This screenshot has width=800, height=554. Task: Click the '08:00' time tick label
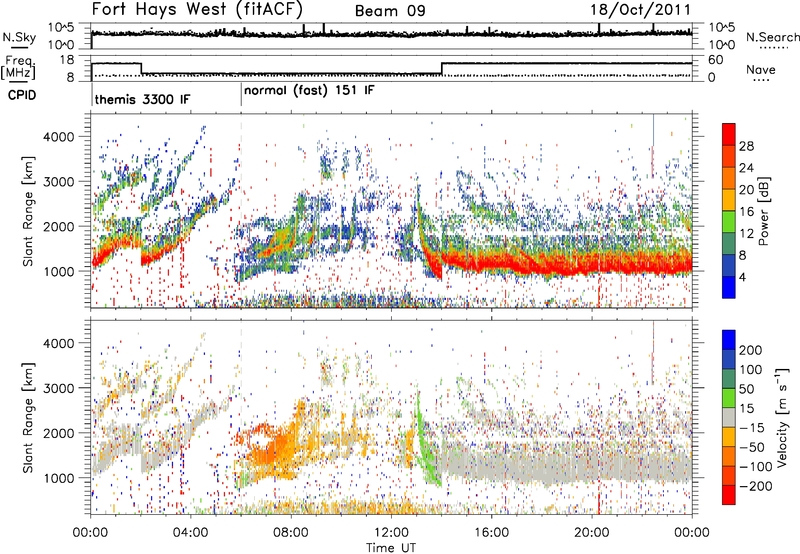(291, 533)
